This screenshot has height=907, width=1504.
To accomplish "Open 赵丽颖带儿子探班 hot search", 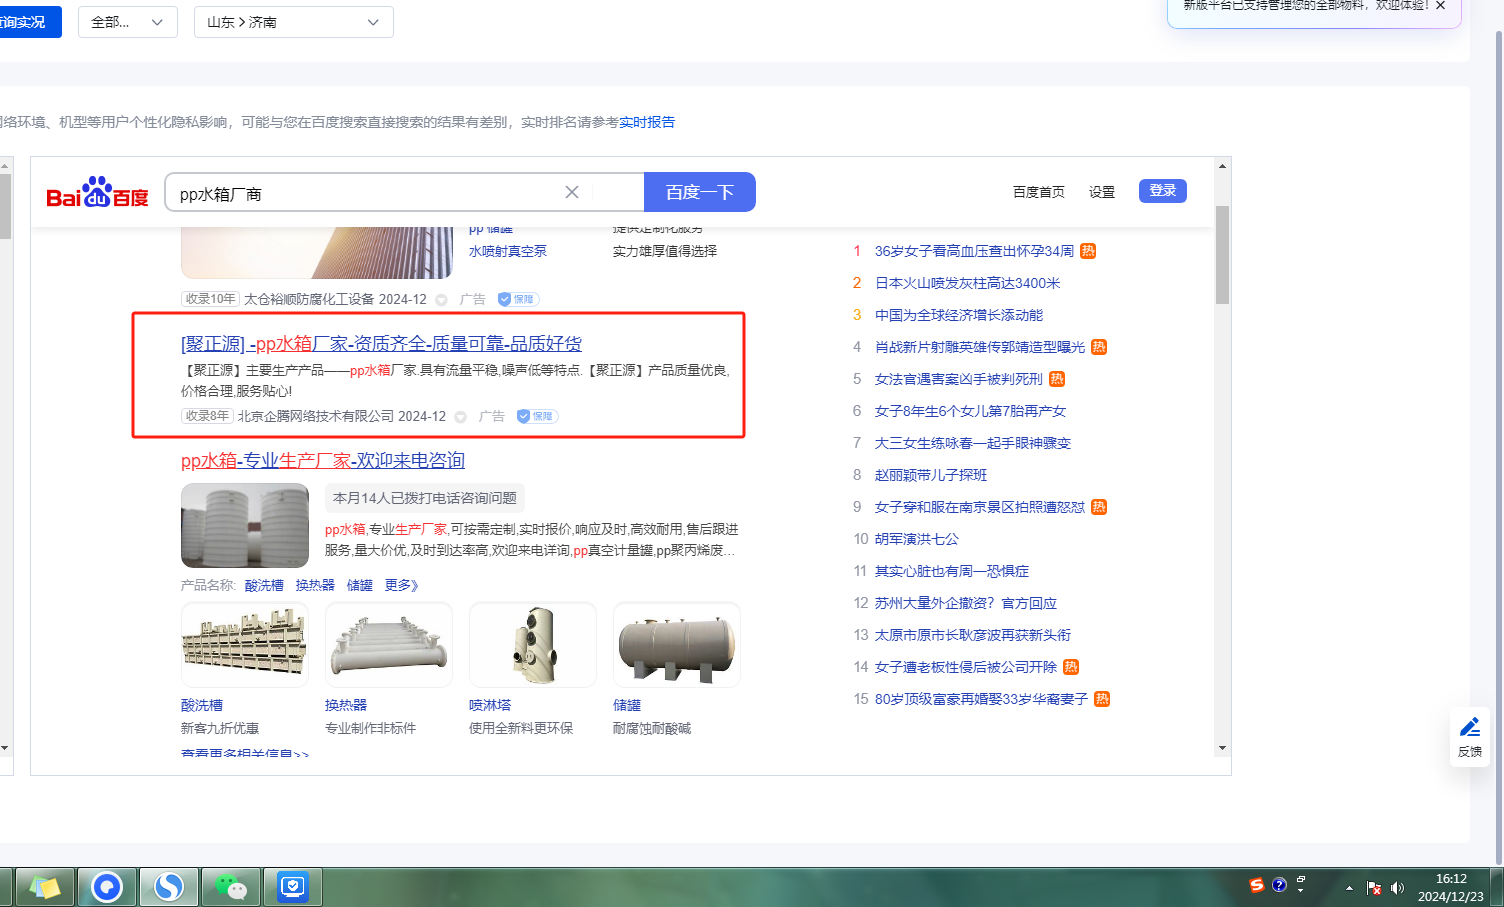I will (931, 475).
